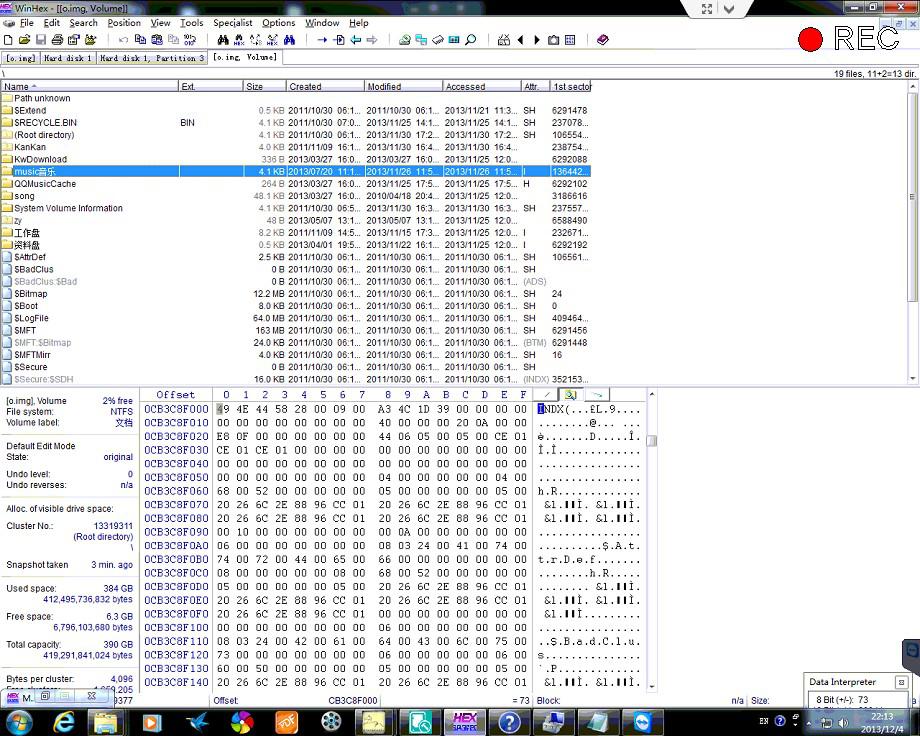Click the (Root directory) link in info panel
Image resolution: width=920 pixels, height=736 pixels.
tap(103, 536)
